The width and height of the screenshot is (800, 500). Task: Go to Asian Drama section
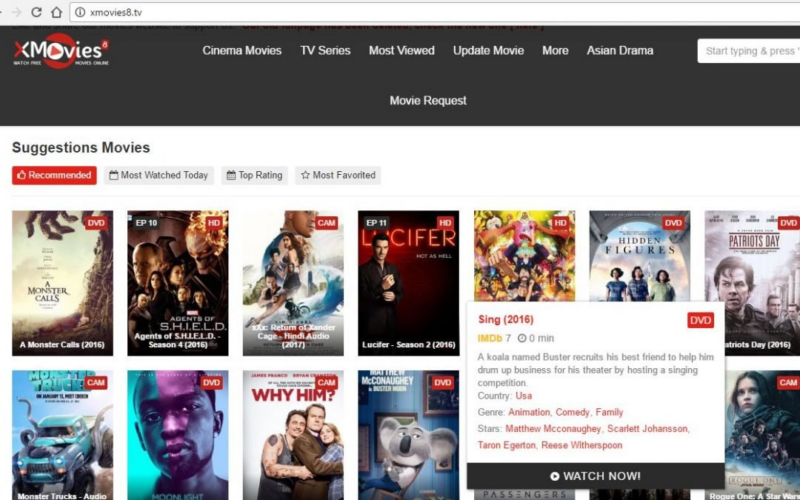pyautogui.click(x=620, y=51)
